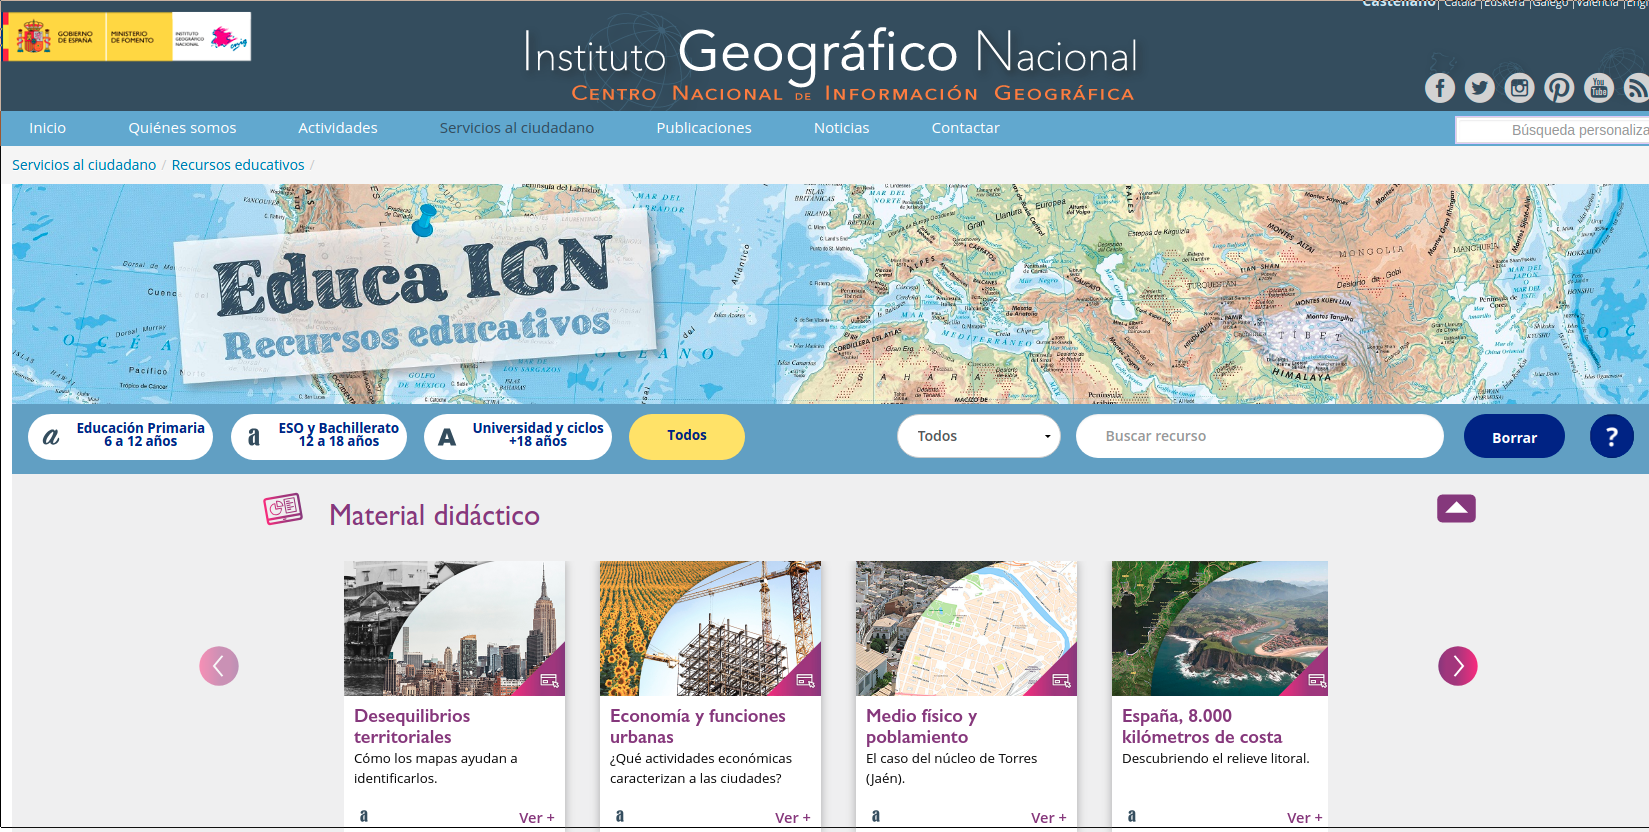1649x832 pixels.
Task: Go to Inicio in the navigation bar
Action: coord(47,128)
